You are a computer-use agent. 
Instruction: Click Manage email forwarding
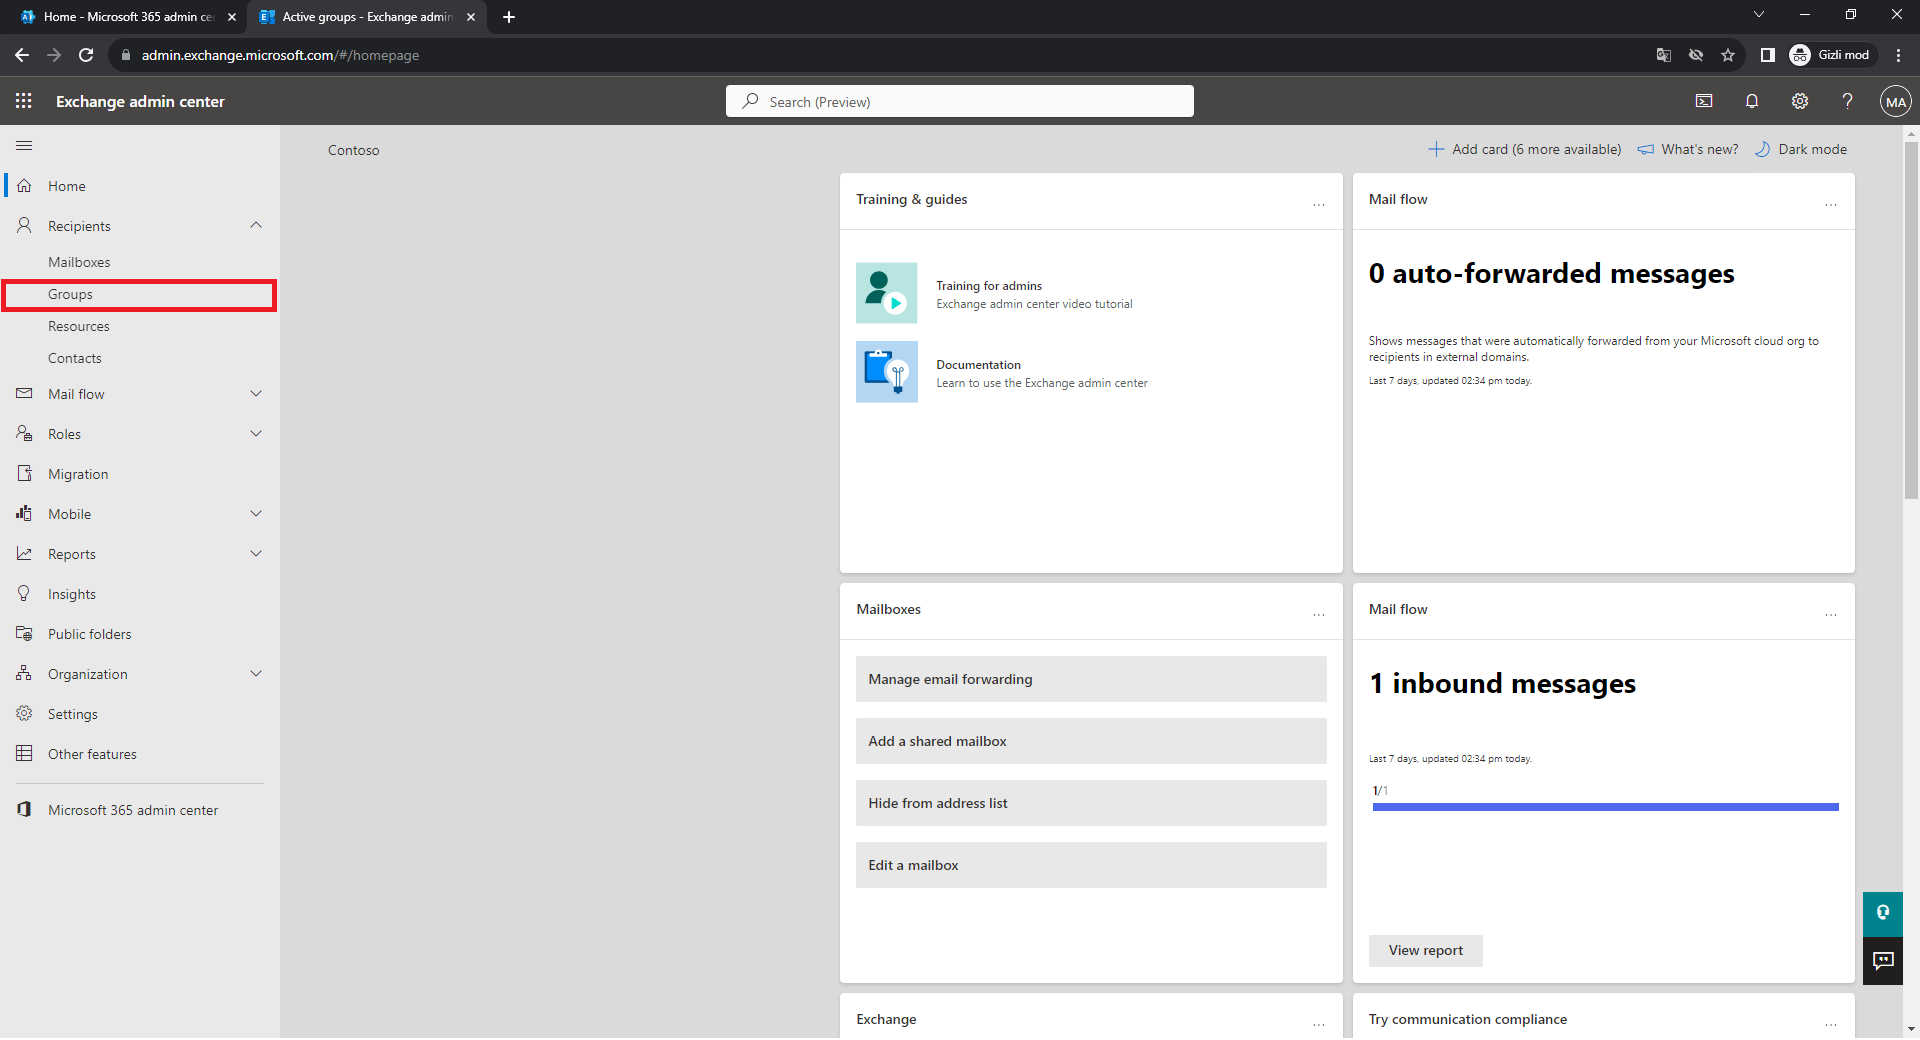click(1090, 679)
